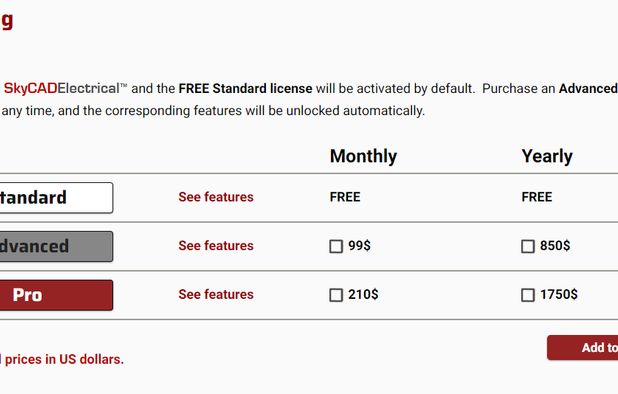Click the Monthly column heading
618x394 pixels.
(x=363, y=156)
